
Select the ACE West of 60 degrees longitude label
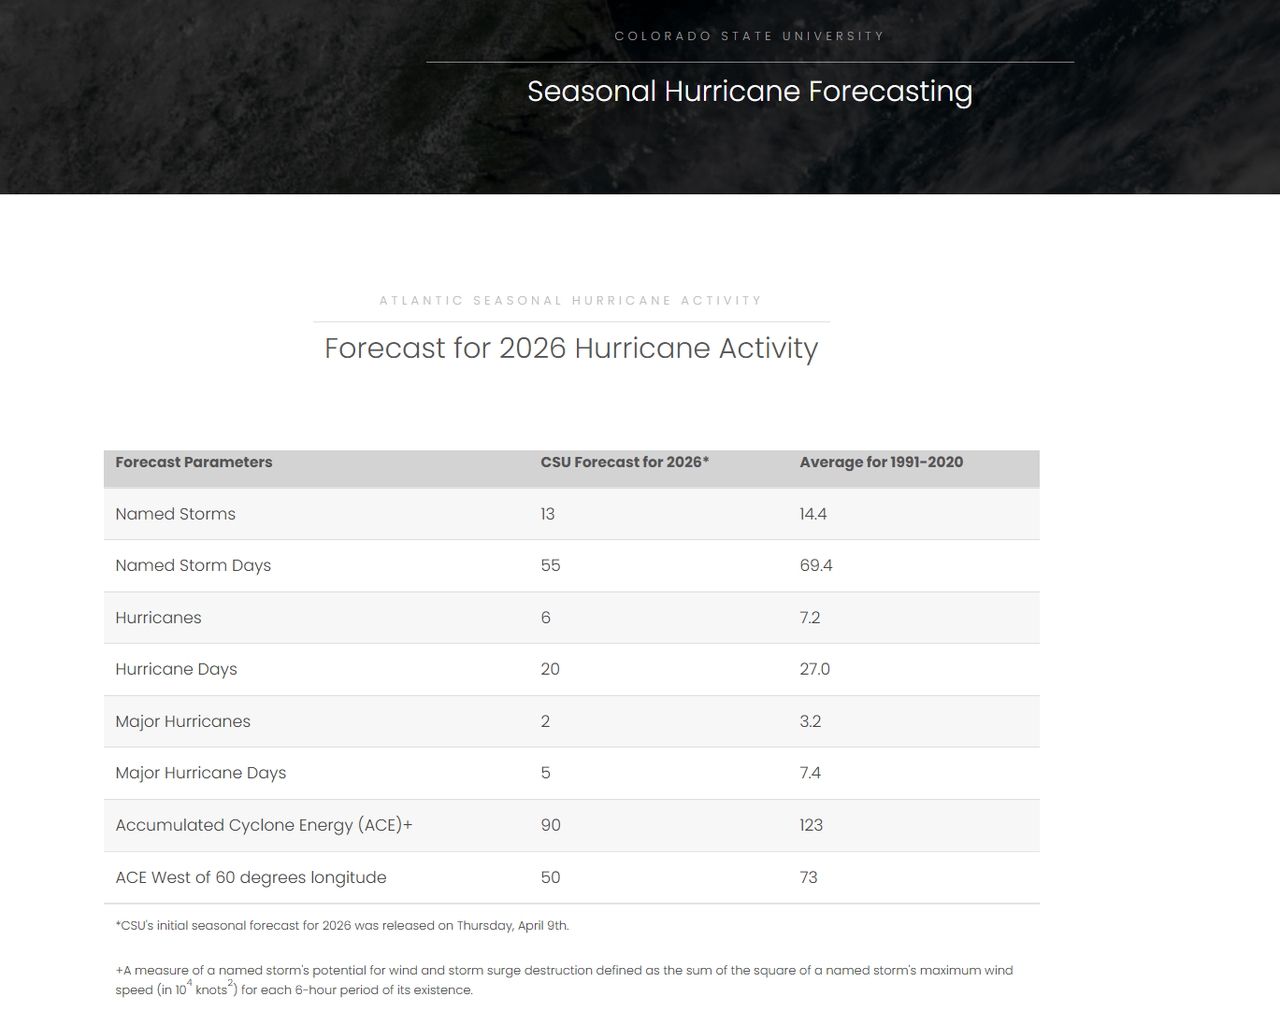pos(251,877)
